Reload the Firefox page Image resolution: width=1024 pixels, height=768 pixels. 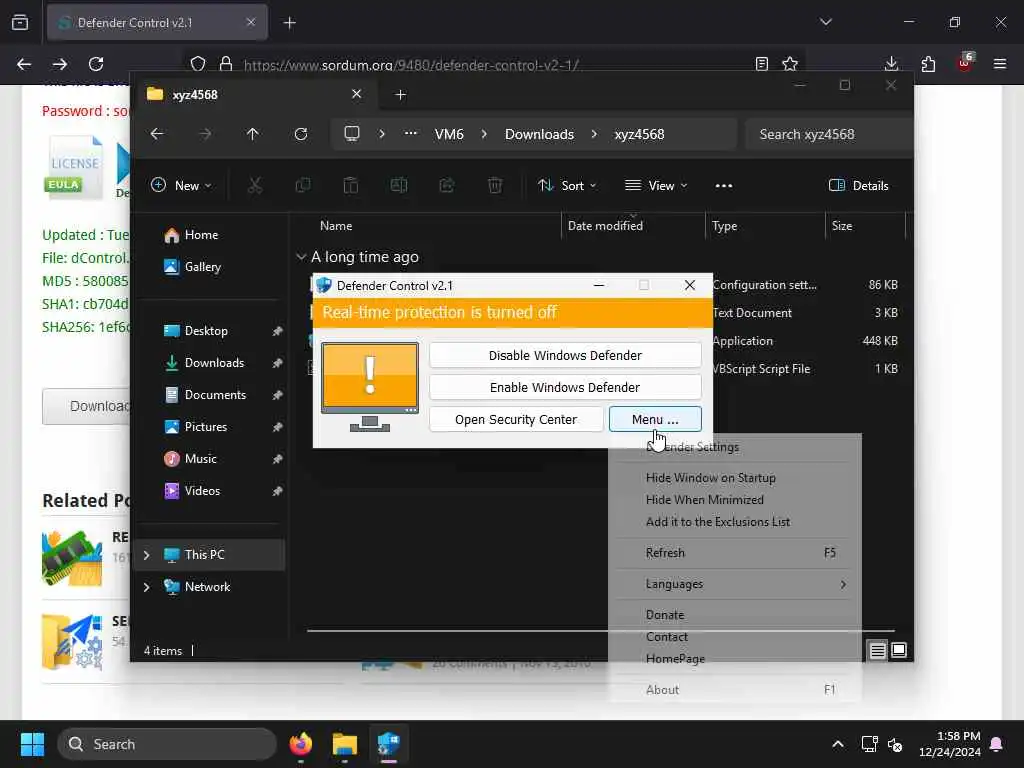(x=96, y=64)
